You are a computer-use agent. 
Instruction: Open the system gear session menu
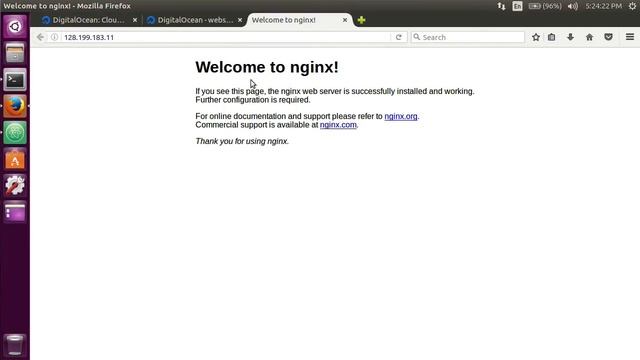pos(632,6)
